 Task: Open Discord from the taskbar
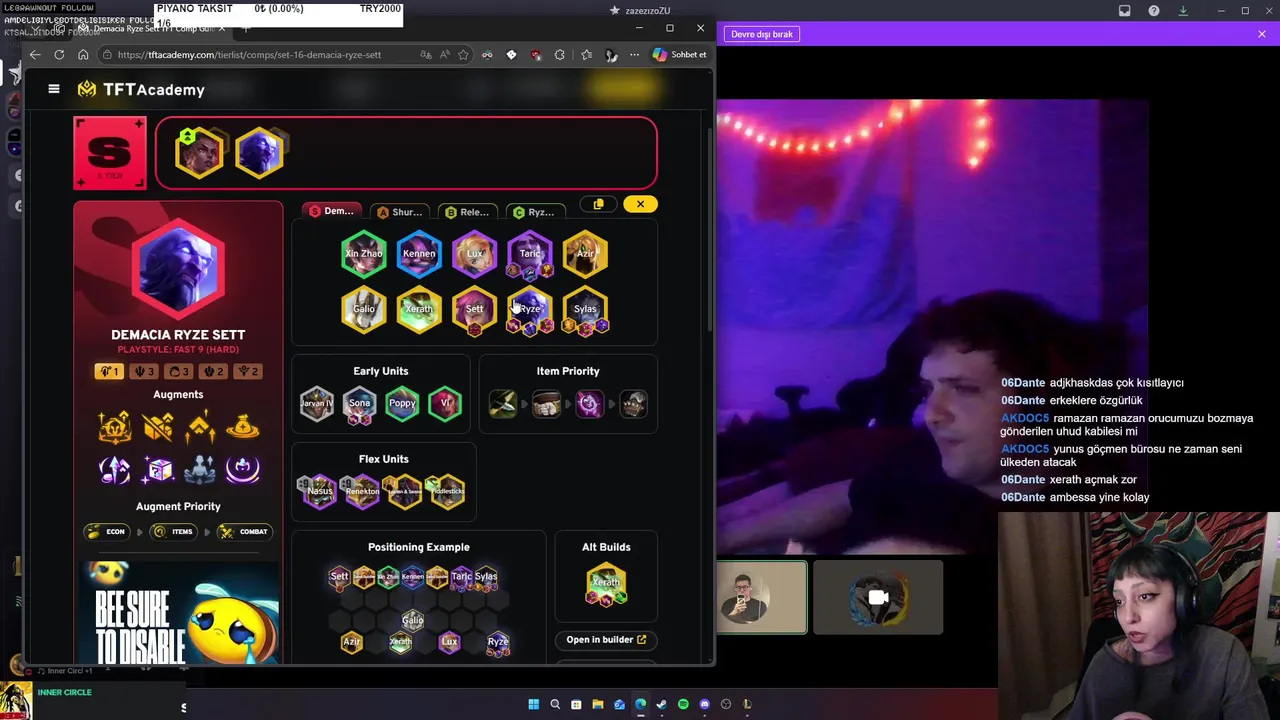pyautogui.click(x=705, y=704)
